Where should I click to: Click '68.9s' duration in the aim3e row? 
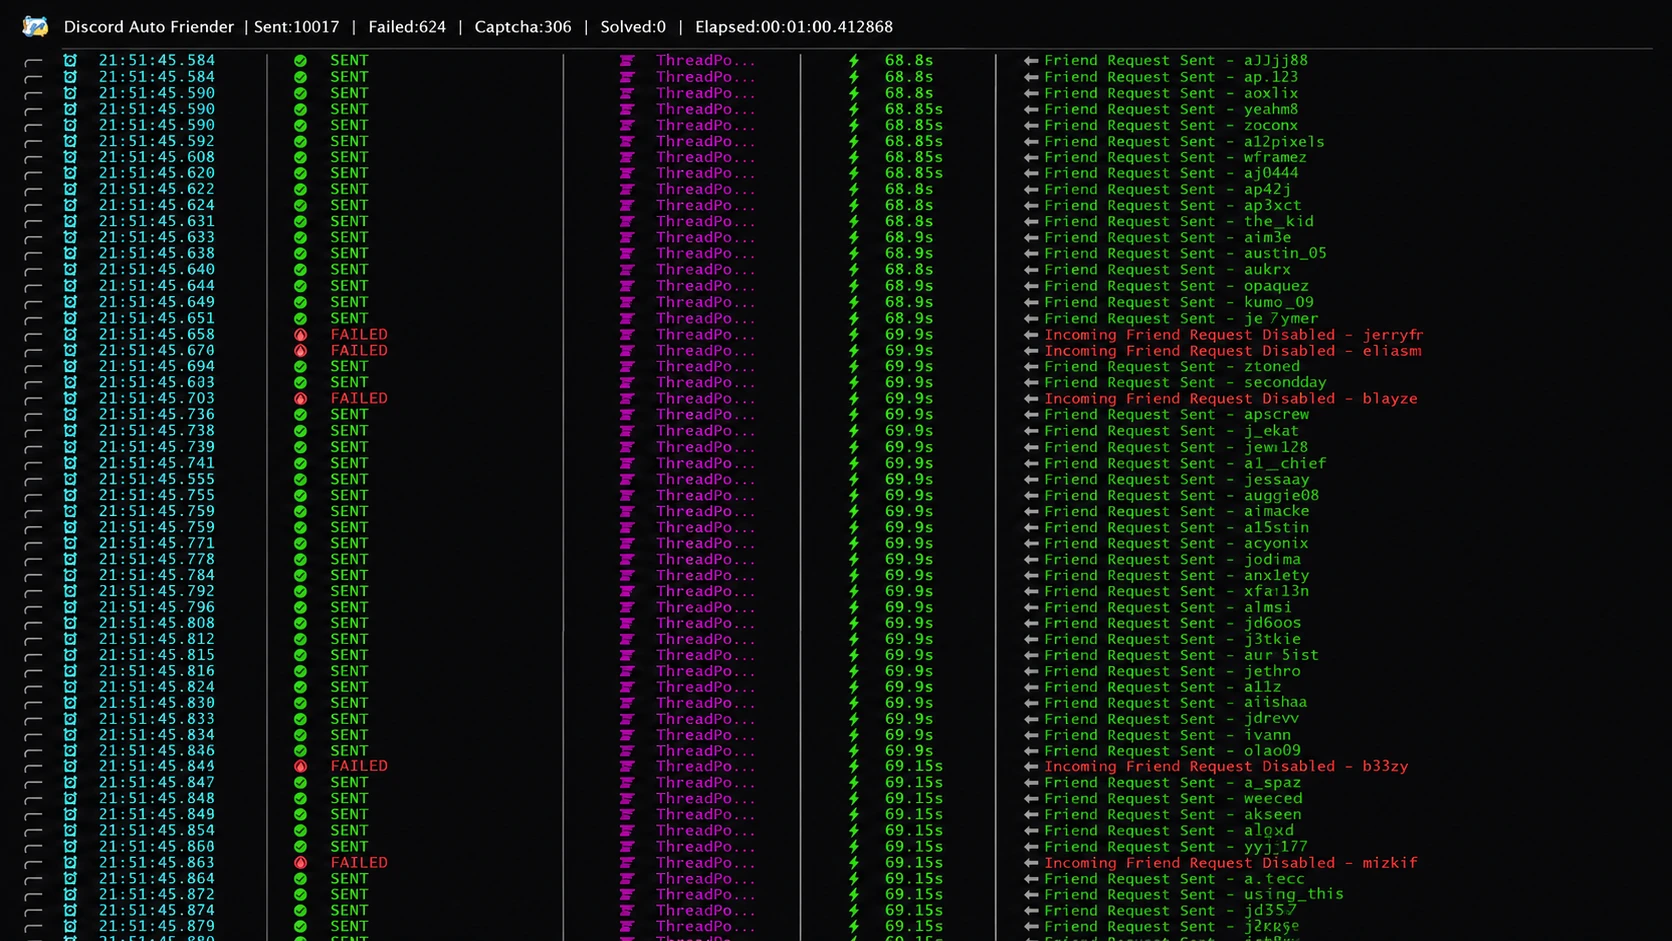[x=909, y=237]
